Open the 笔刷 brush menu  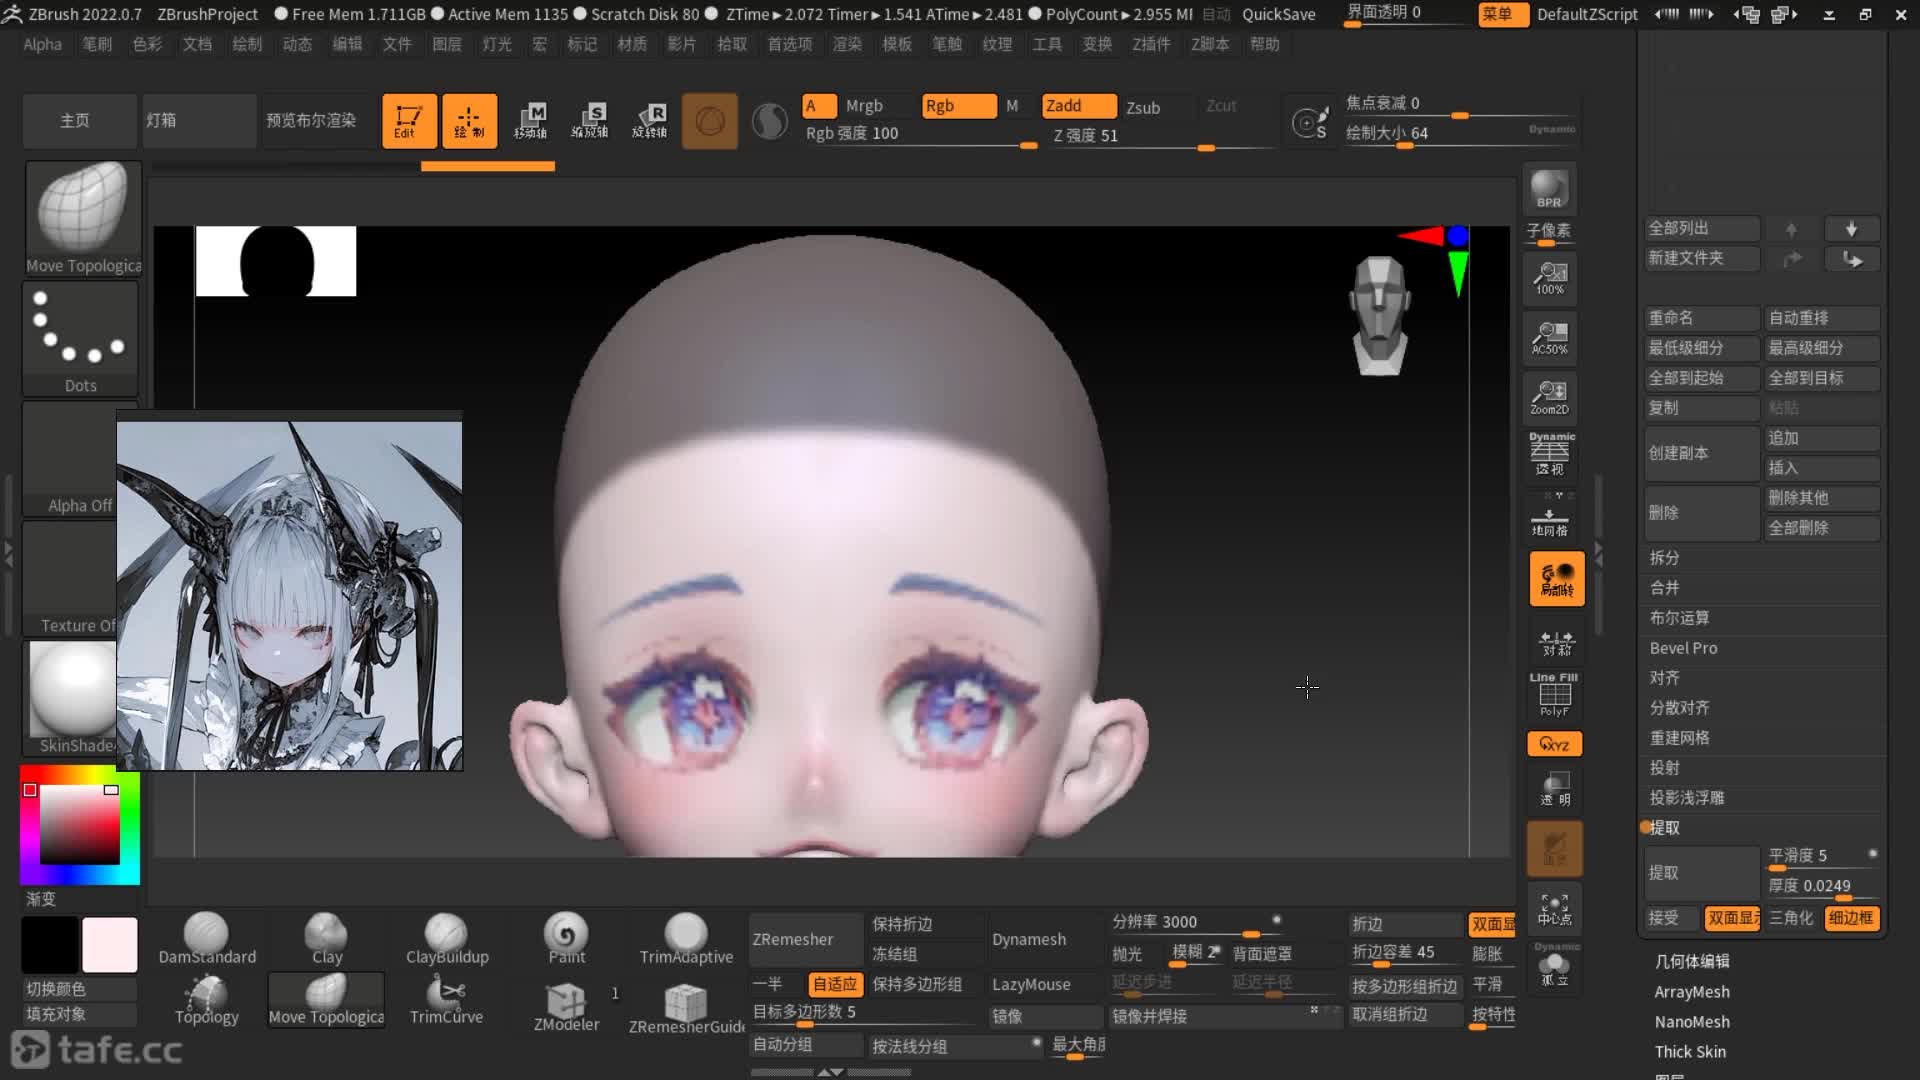[x=97, y=44]
